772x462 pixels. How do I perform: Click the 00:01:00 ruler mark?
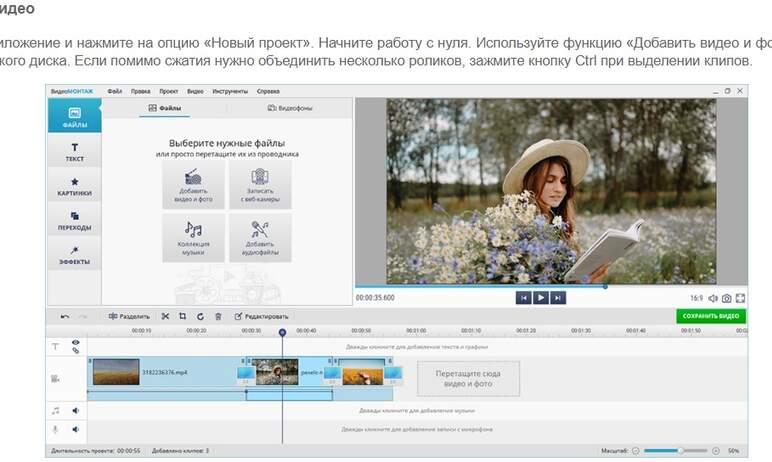click(x=416, y=330)
